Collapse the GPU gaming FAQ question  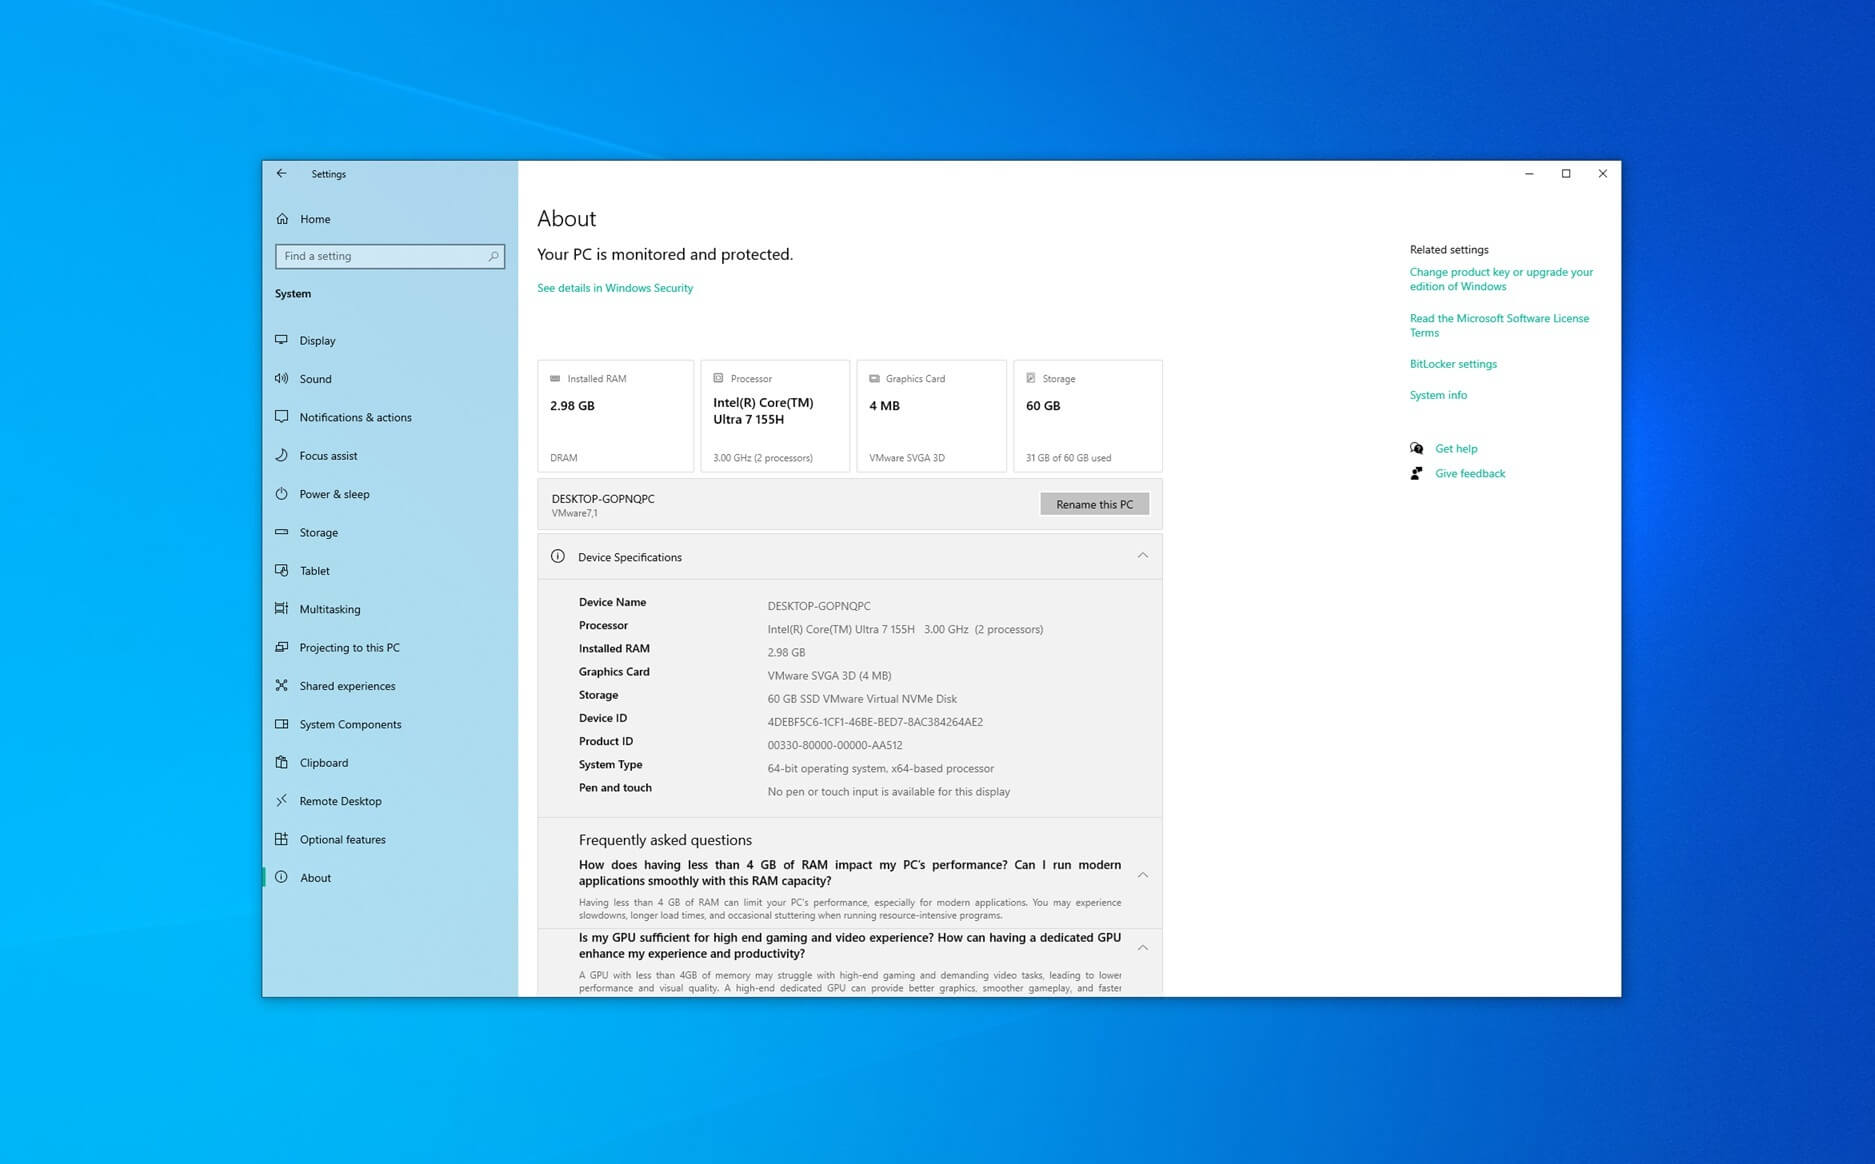(x=1142, y=947)
